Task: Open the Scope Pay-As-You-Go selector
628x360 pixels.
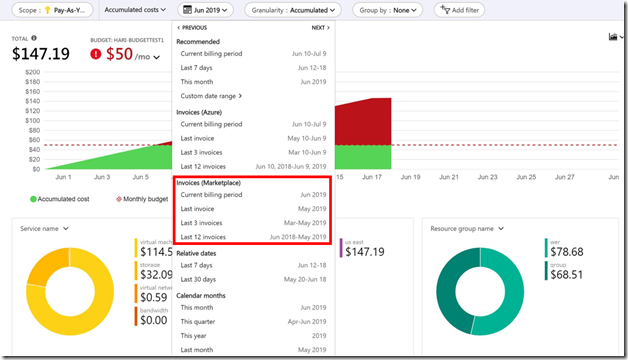Action: click(x=52, y=10)
